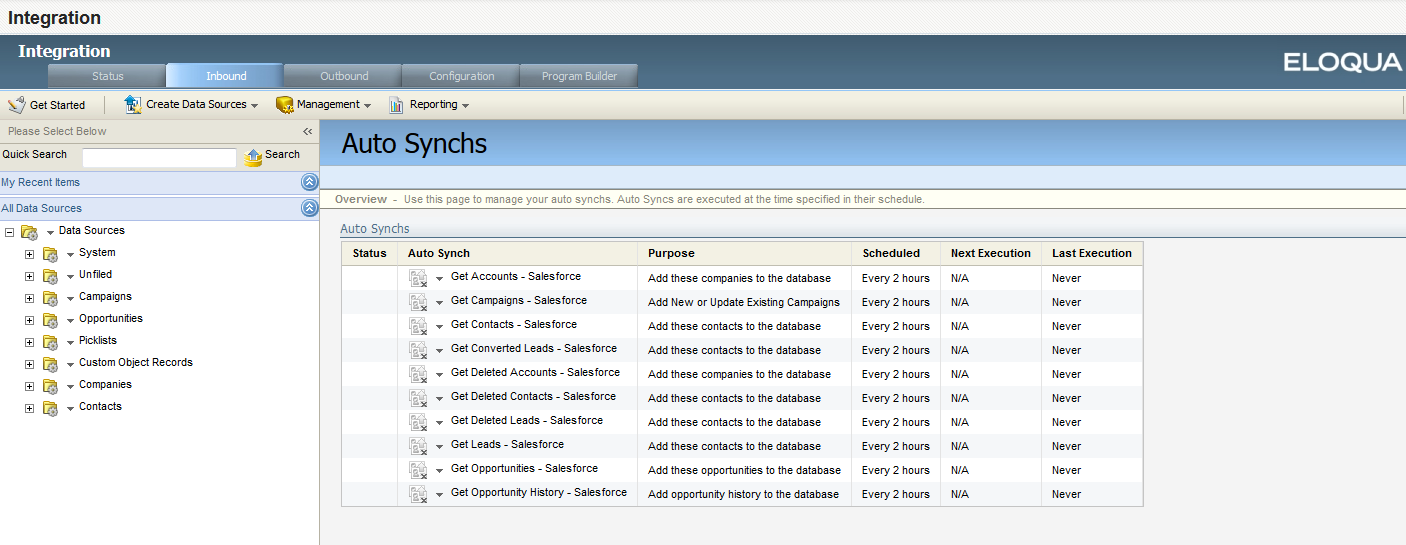Switch to the Outbound tab
The height and width of the screenshot is (545, 1406).
pos(343,76)
